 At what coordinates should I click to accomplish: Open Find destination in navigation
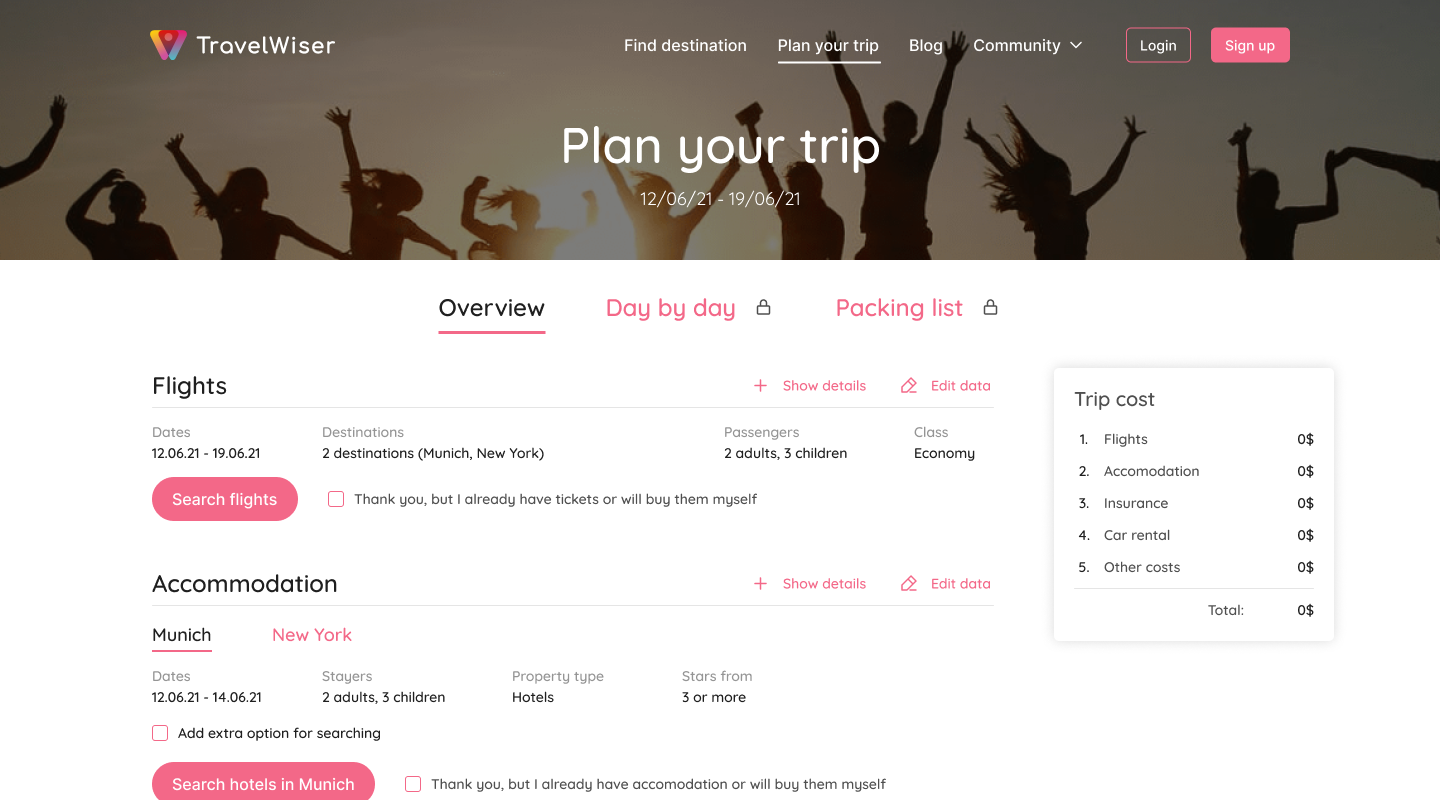tap(685, 45)
